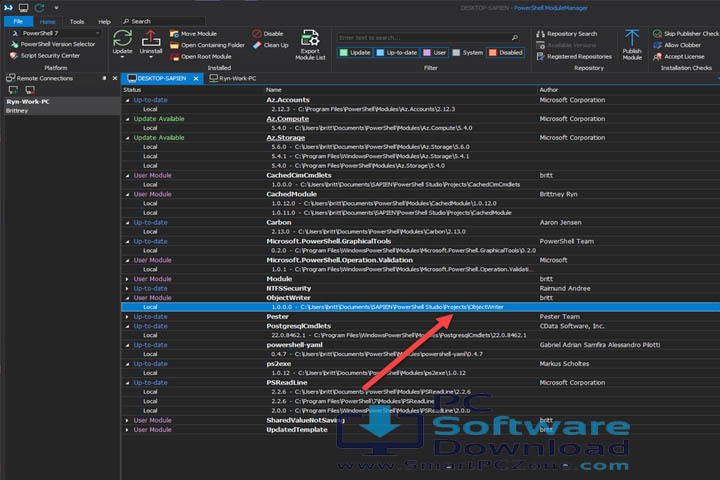This screenshot has width=720, height=480.
Task: Sort by the Name column header
Action: point(274,90)
